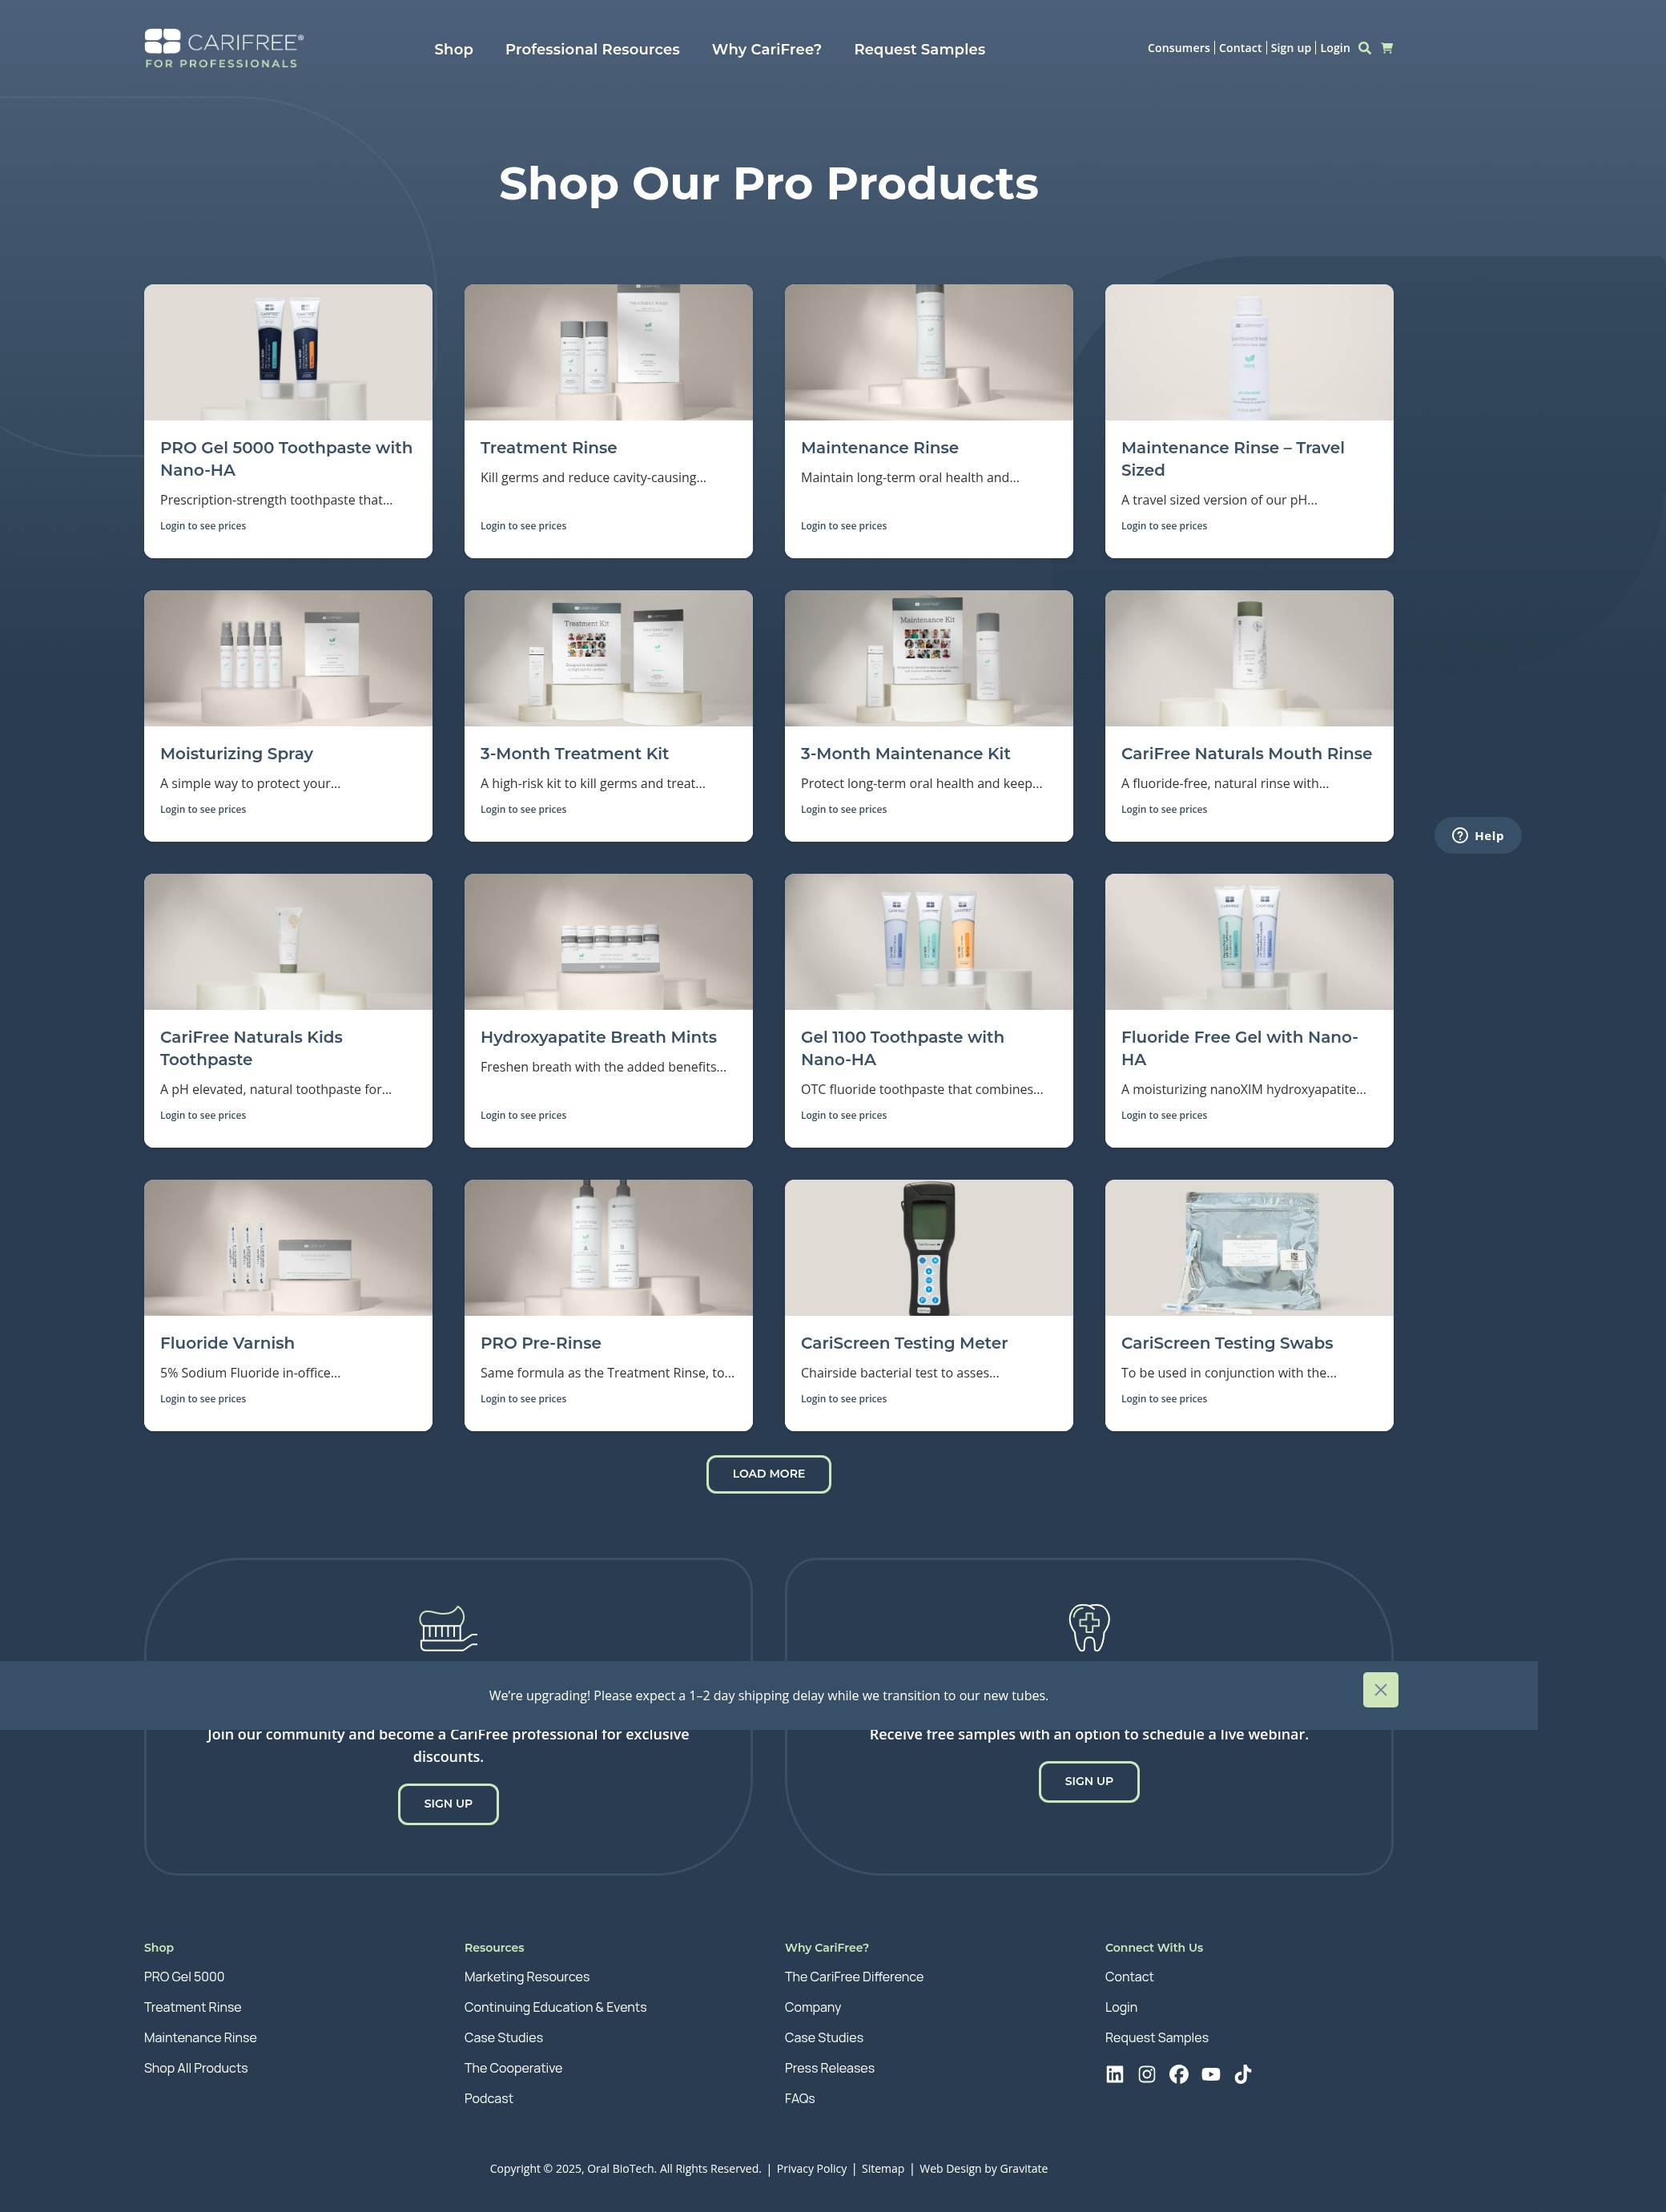Open the LinkedIn social icon

click(x=1115, y=2074)
